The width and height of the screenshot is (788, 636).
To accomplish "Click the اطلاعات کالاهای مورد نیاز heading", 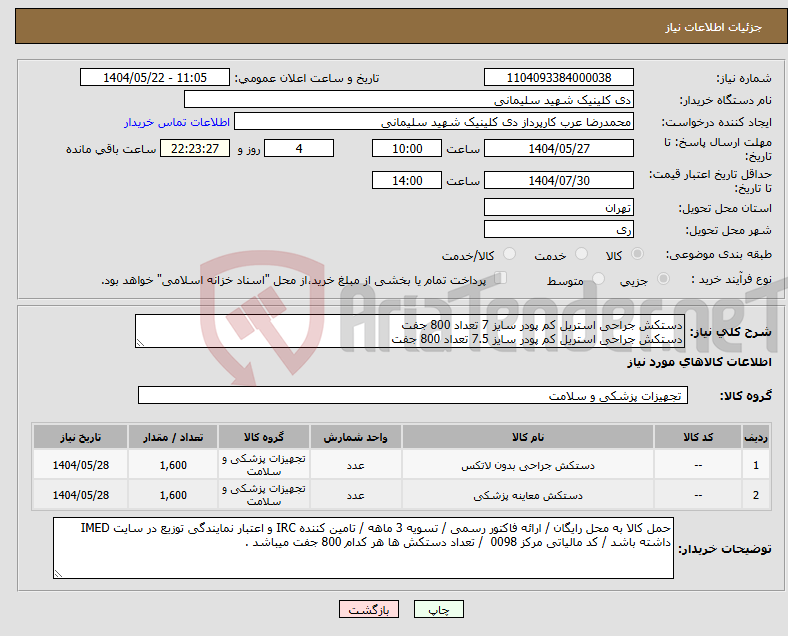I will tap(699, 362).
